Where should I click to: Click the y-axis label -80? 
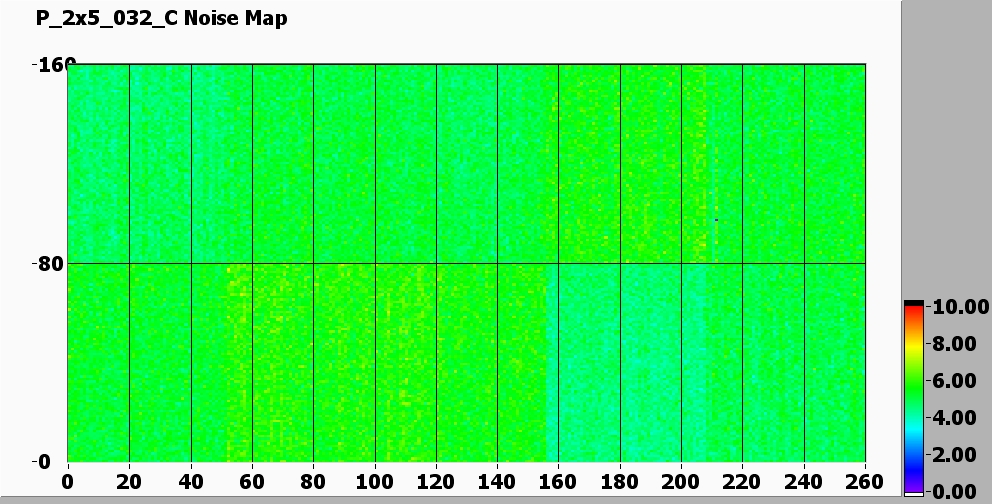(x=48, y=264)
